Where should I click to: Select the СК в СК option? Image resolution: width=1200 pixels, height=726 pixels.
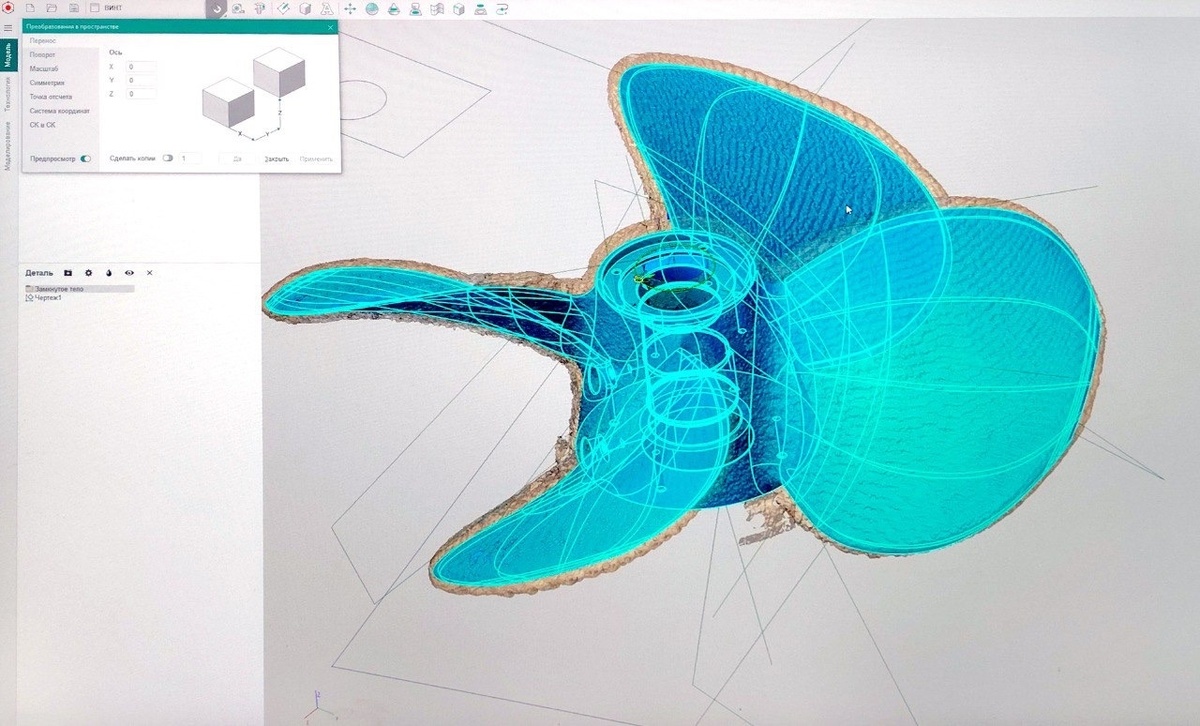click(43, 125)
